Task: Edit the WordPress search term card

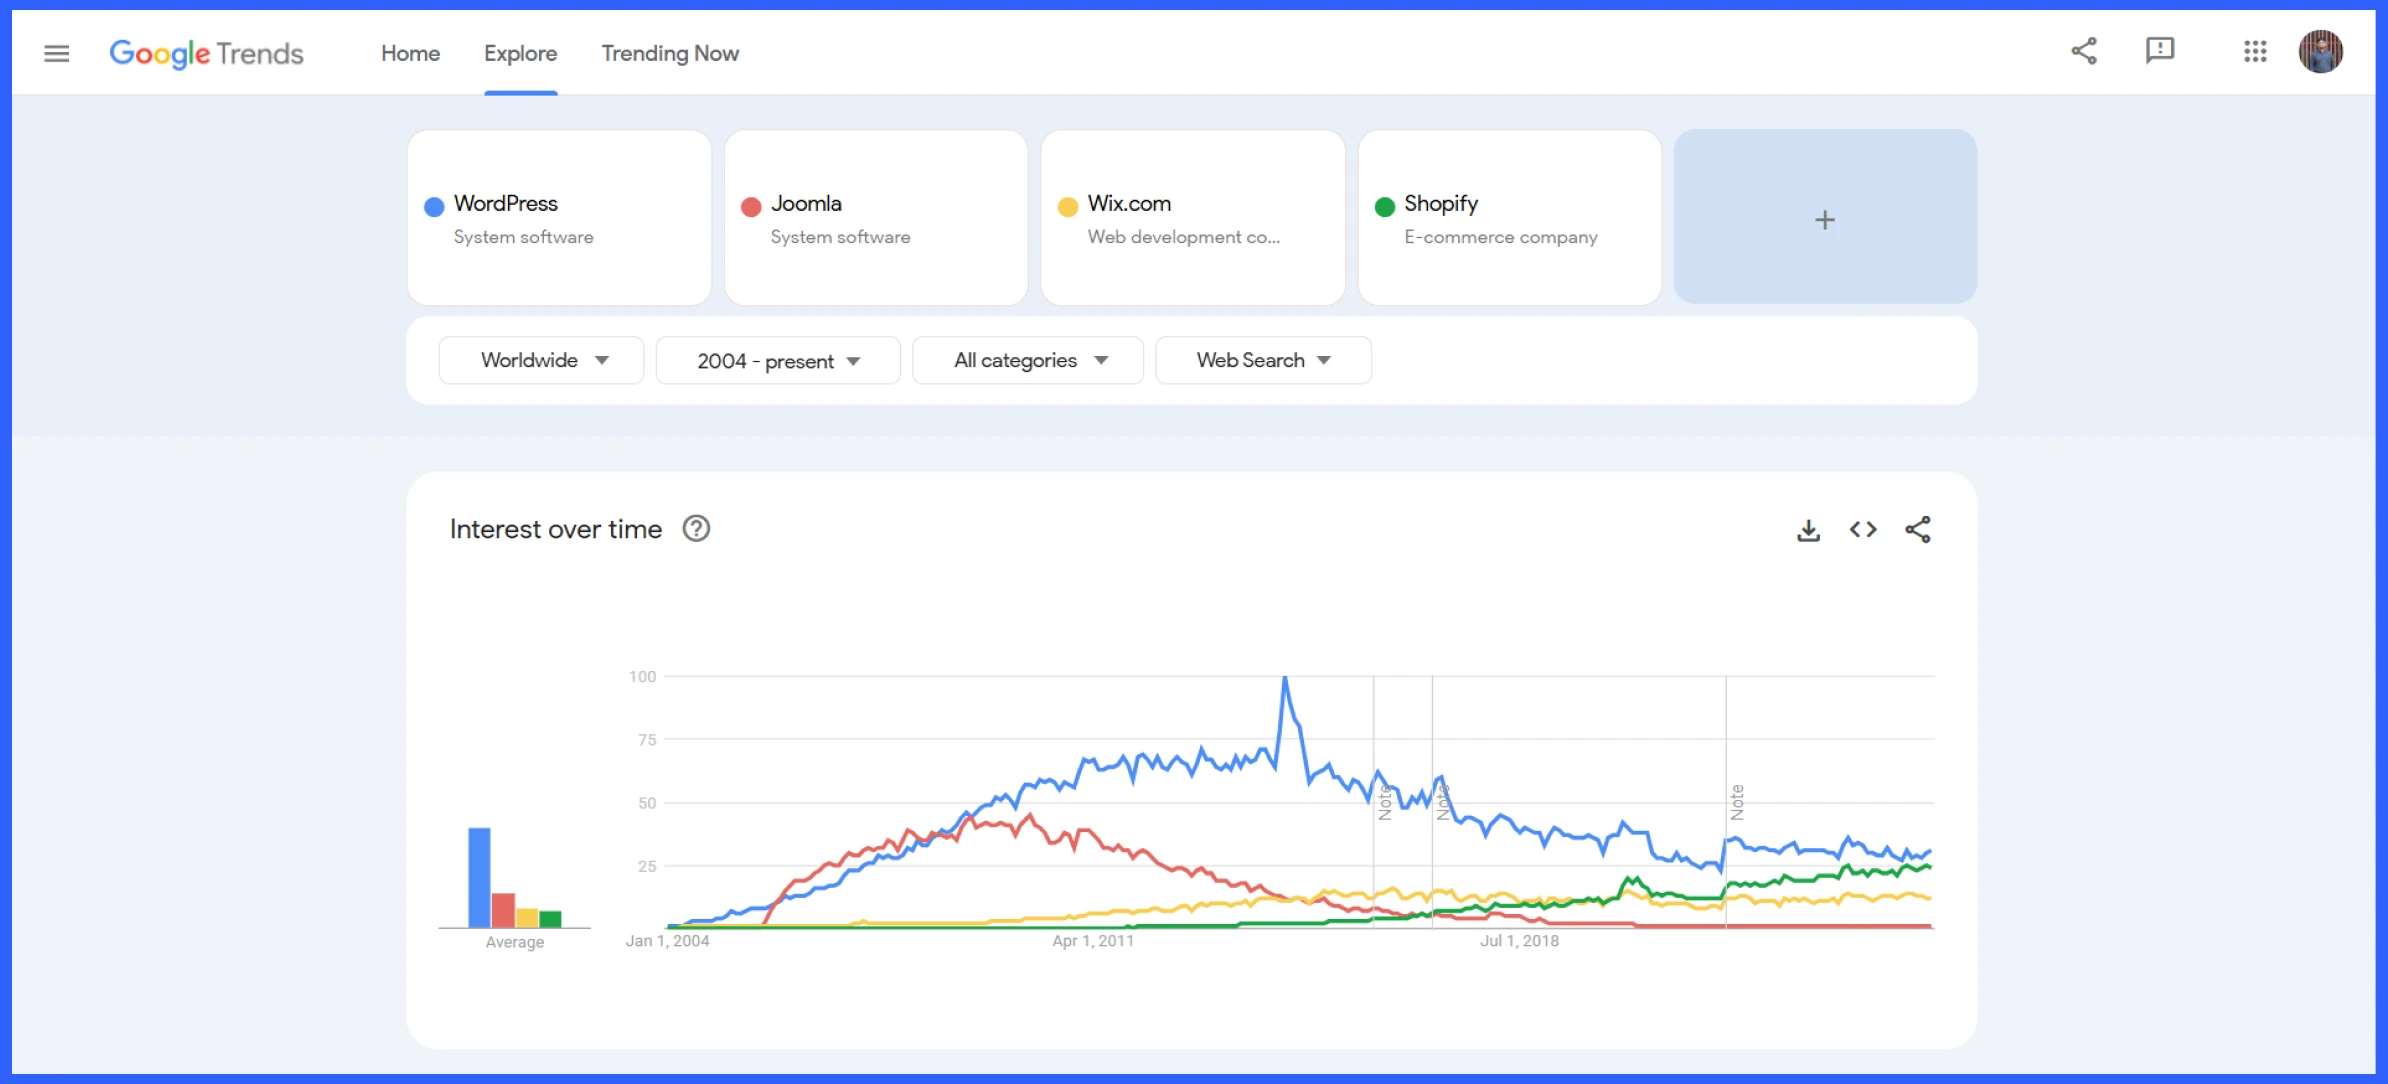Action: click(559, 217)
